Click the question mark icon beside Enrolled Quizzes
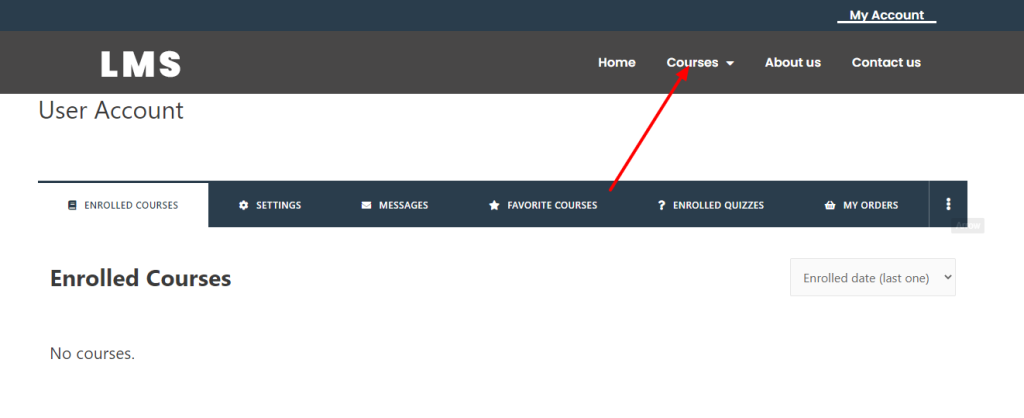The height and width of the screenshot is (418, 1024). tap(661, 206)
